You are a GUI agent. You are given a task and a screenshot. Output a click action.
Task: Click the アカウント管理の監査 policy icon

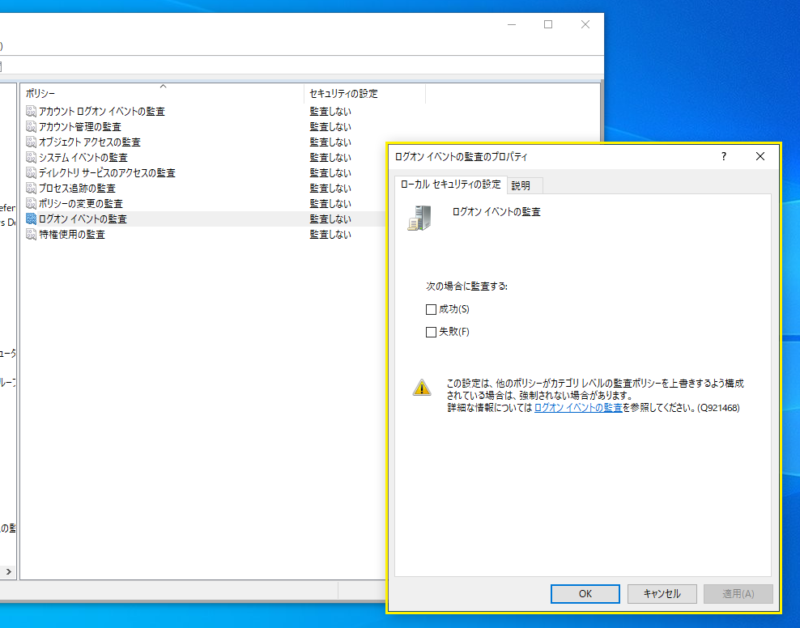(x=31, y=127)
